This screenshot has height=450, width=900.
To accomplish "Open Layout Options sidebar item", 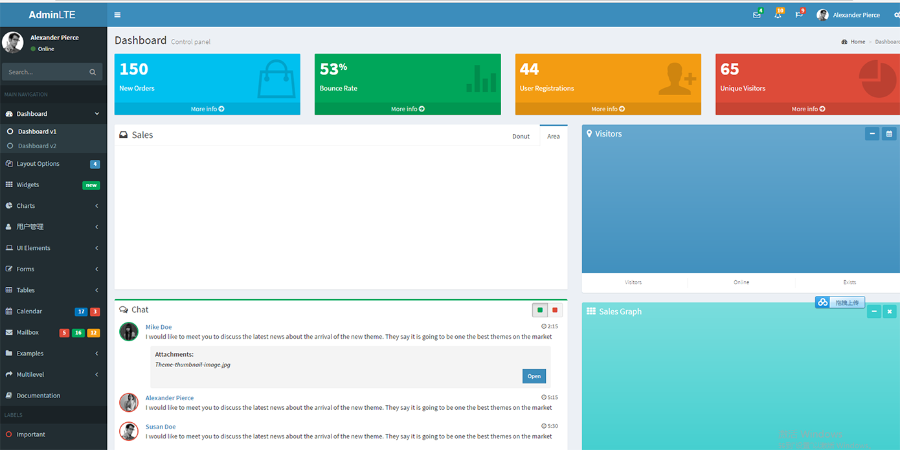I will pyautogui.click(x=53, y=164).
